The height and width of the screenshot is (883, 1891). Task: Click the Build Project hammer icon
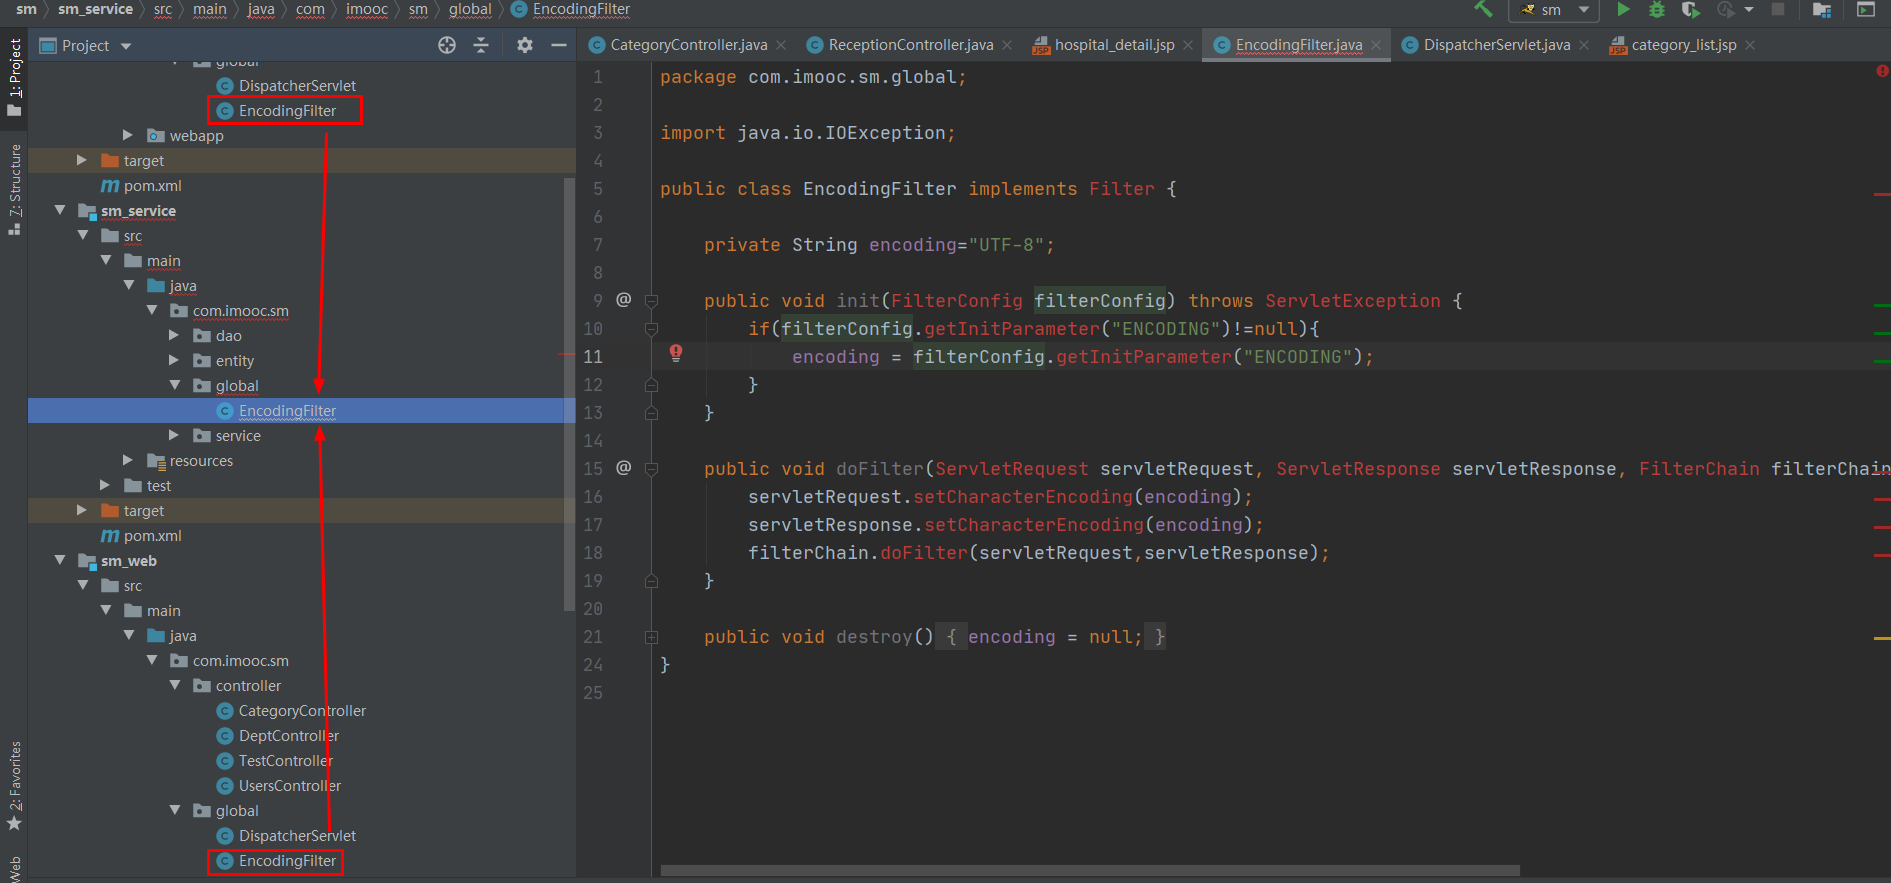point(1483,9)
